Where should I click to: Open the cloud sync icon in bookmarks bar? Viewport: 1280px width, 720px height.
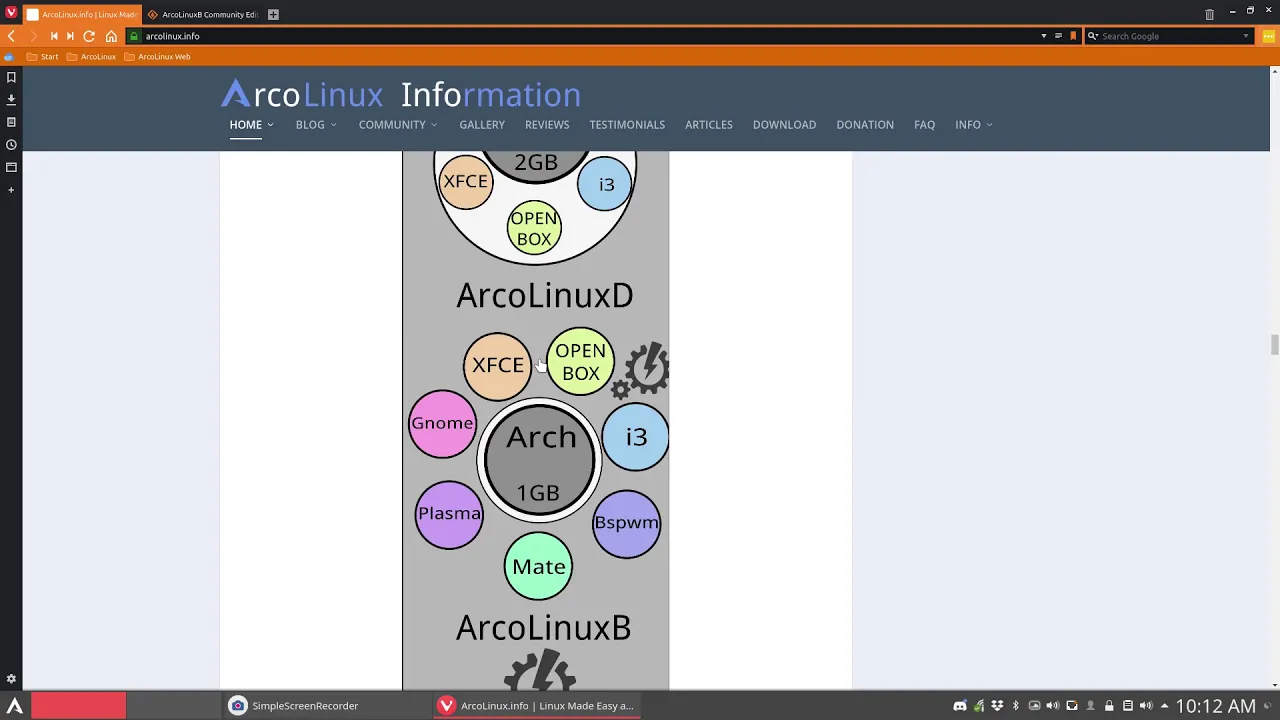click(x=9, y=57)
